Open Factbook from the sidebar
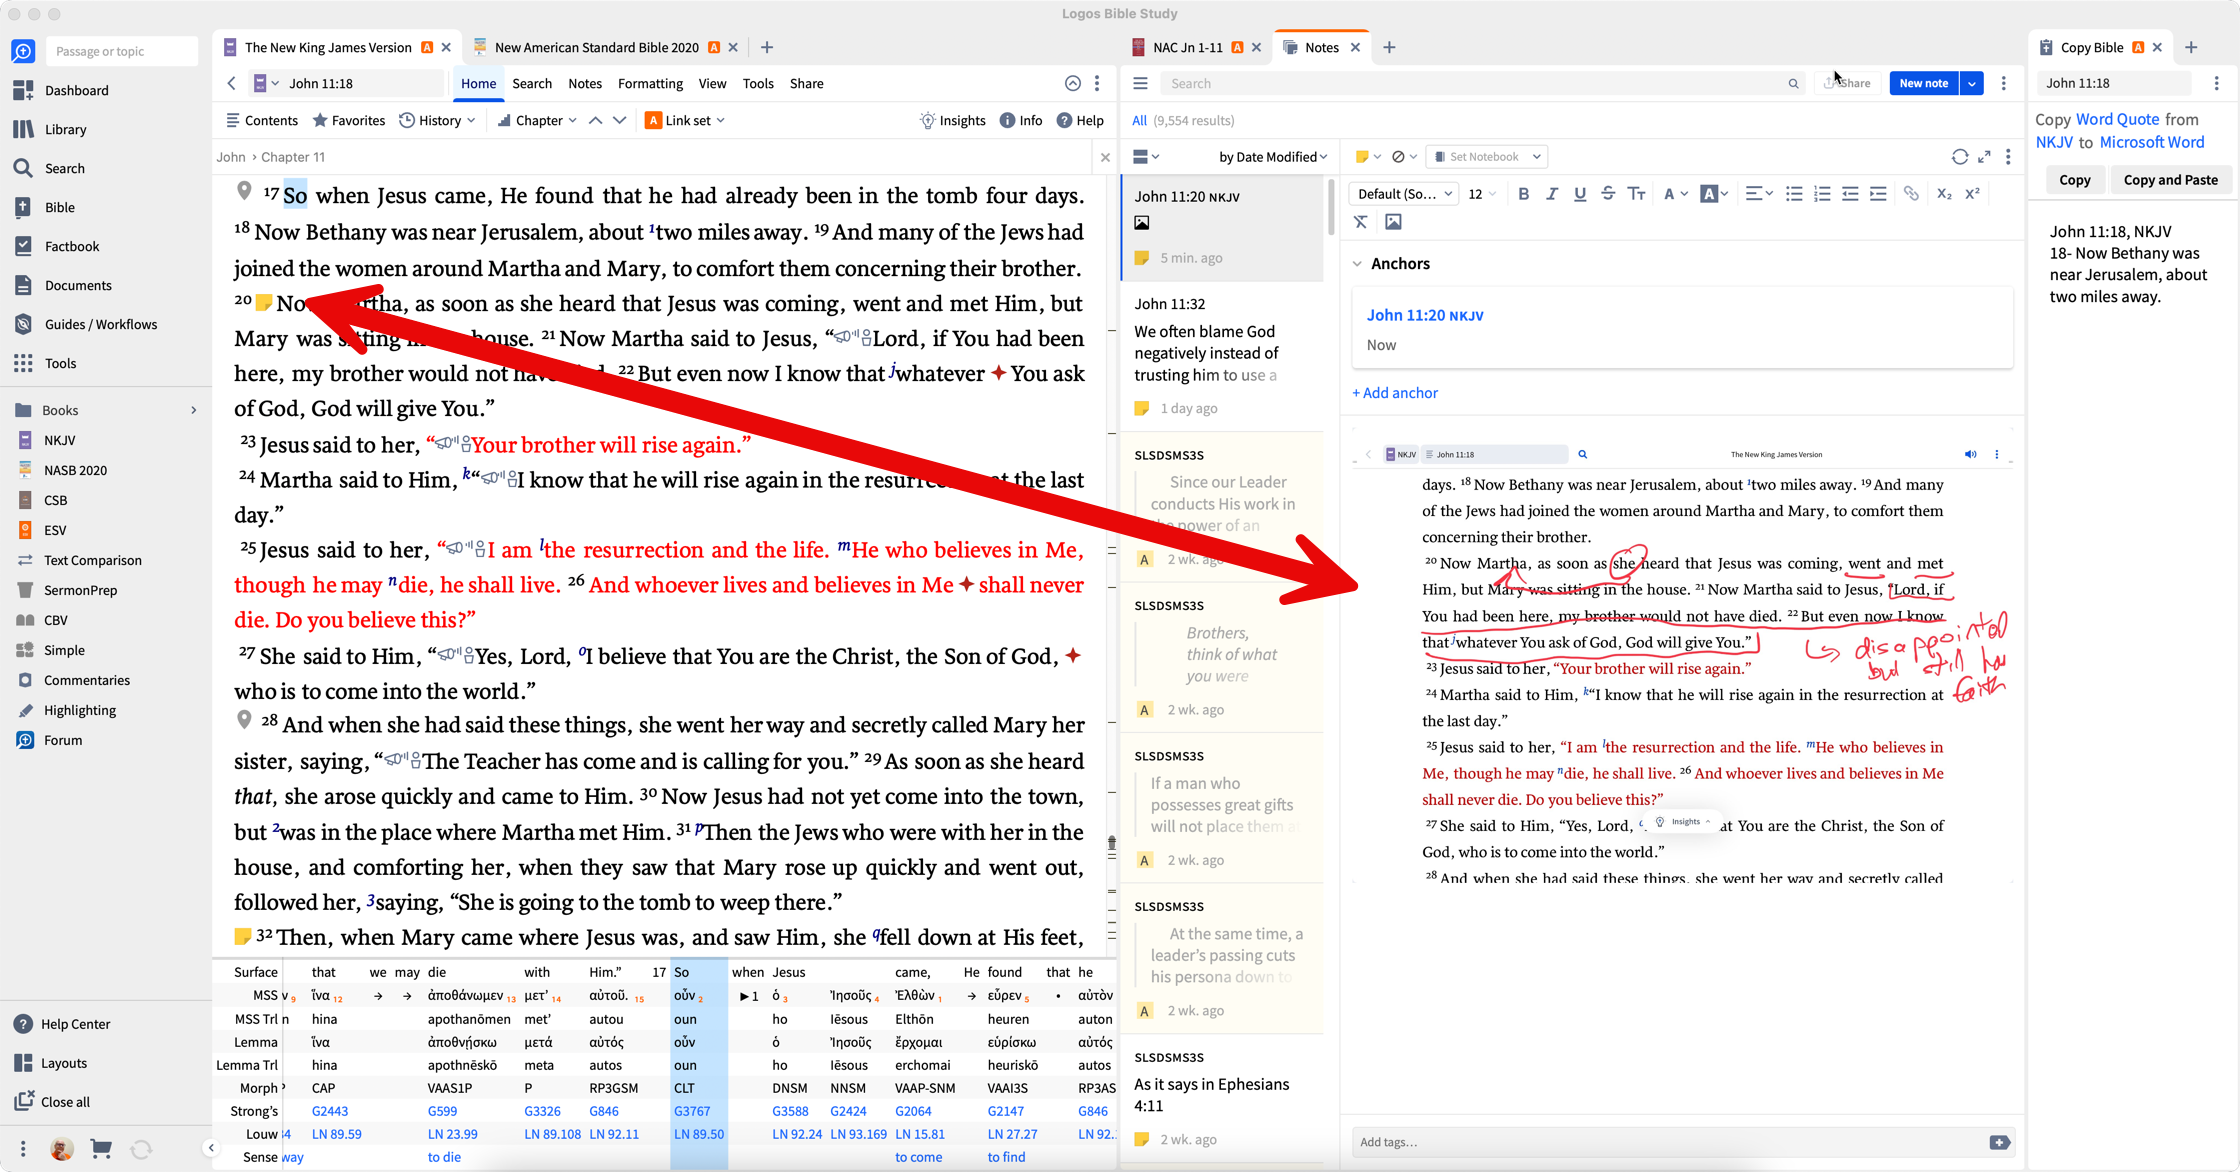Viewport: 2240px width, 1172px height. click(72, 246)
